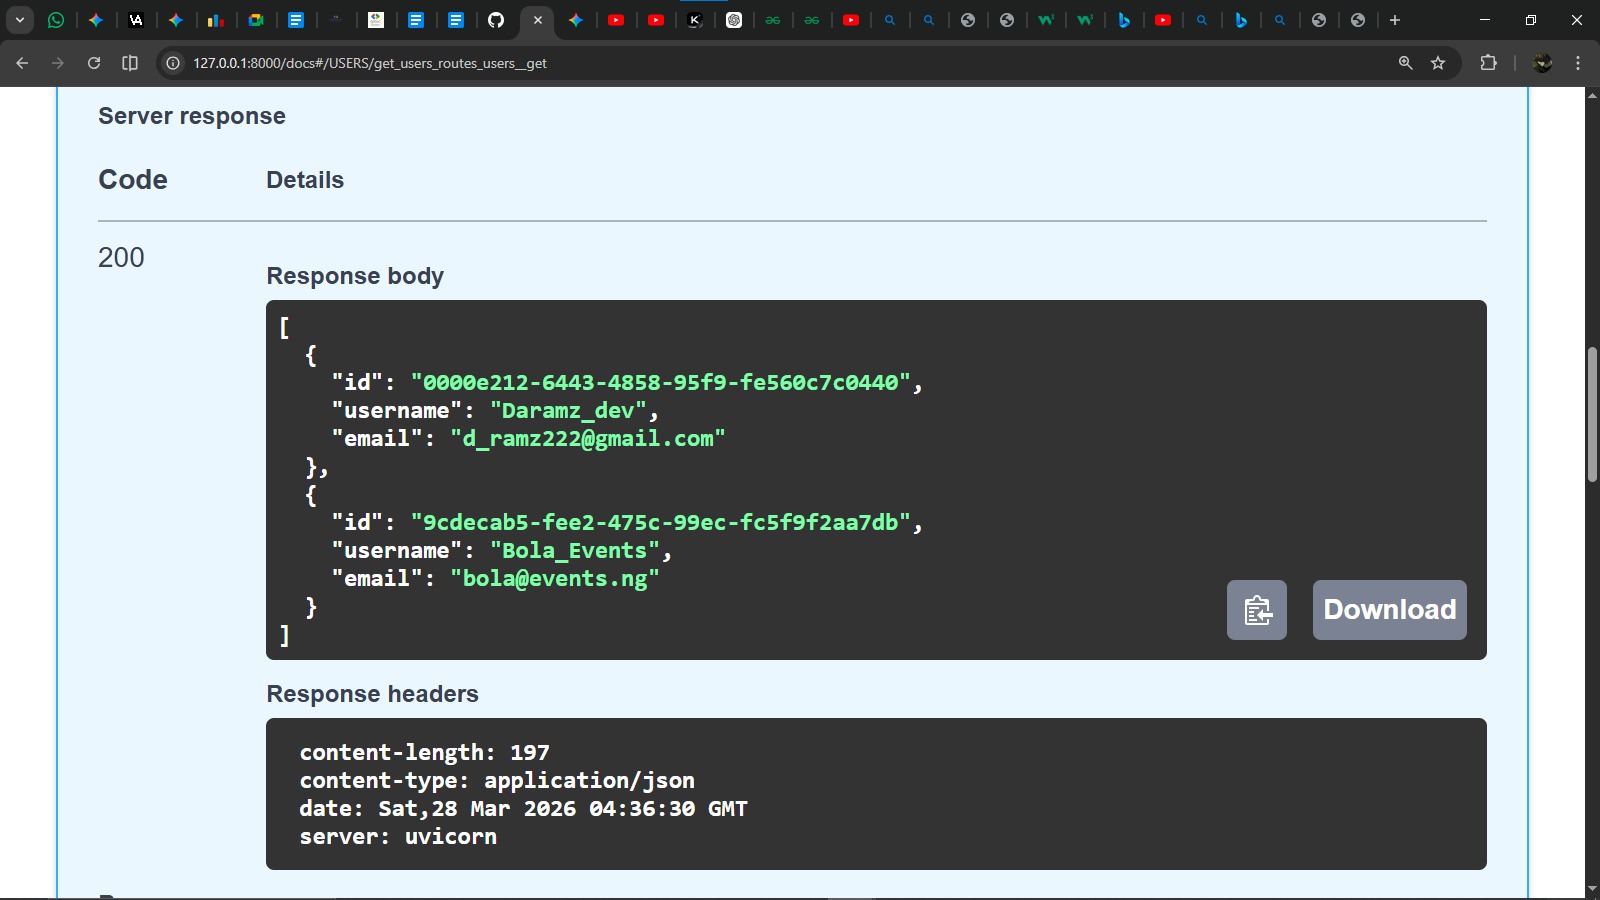This screenshot has width=1600, height=900.
Task: Switch to the WhatsApp tab
Action: pos(56,20)
